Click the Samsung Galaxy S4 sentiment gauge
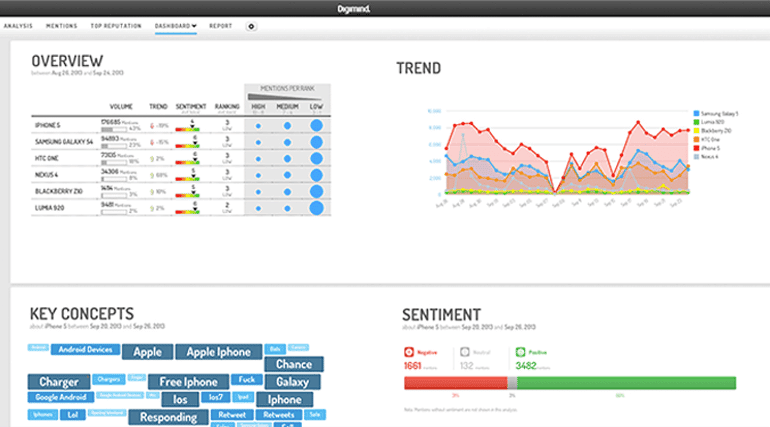 [x=187, y=146]
